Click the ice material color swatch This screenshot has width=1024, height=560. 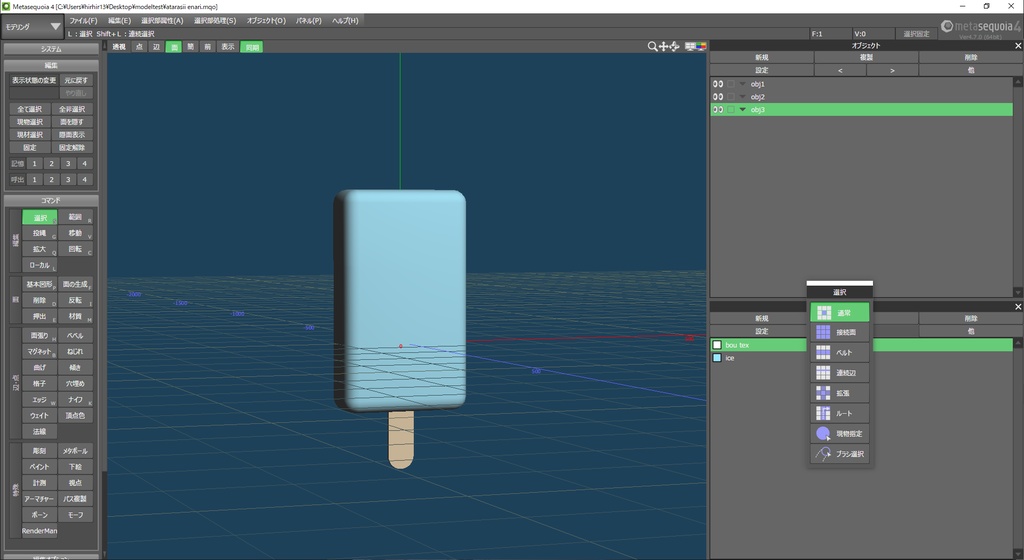click(x=717, y=358)
